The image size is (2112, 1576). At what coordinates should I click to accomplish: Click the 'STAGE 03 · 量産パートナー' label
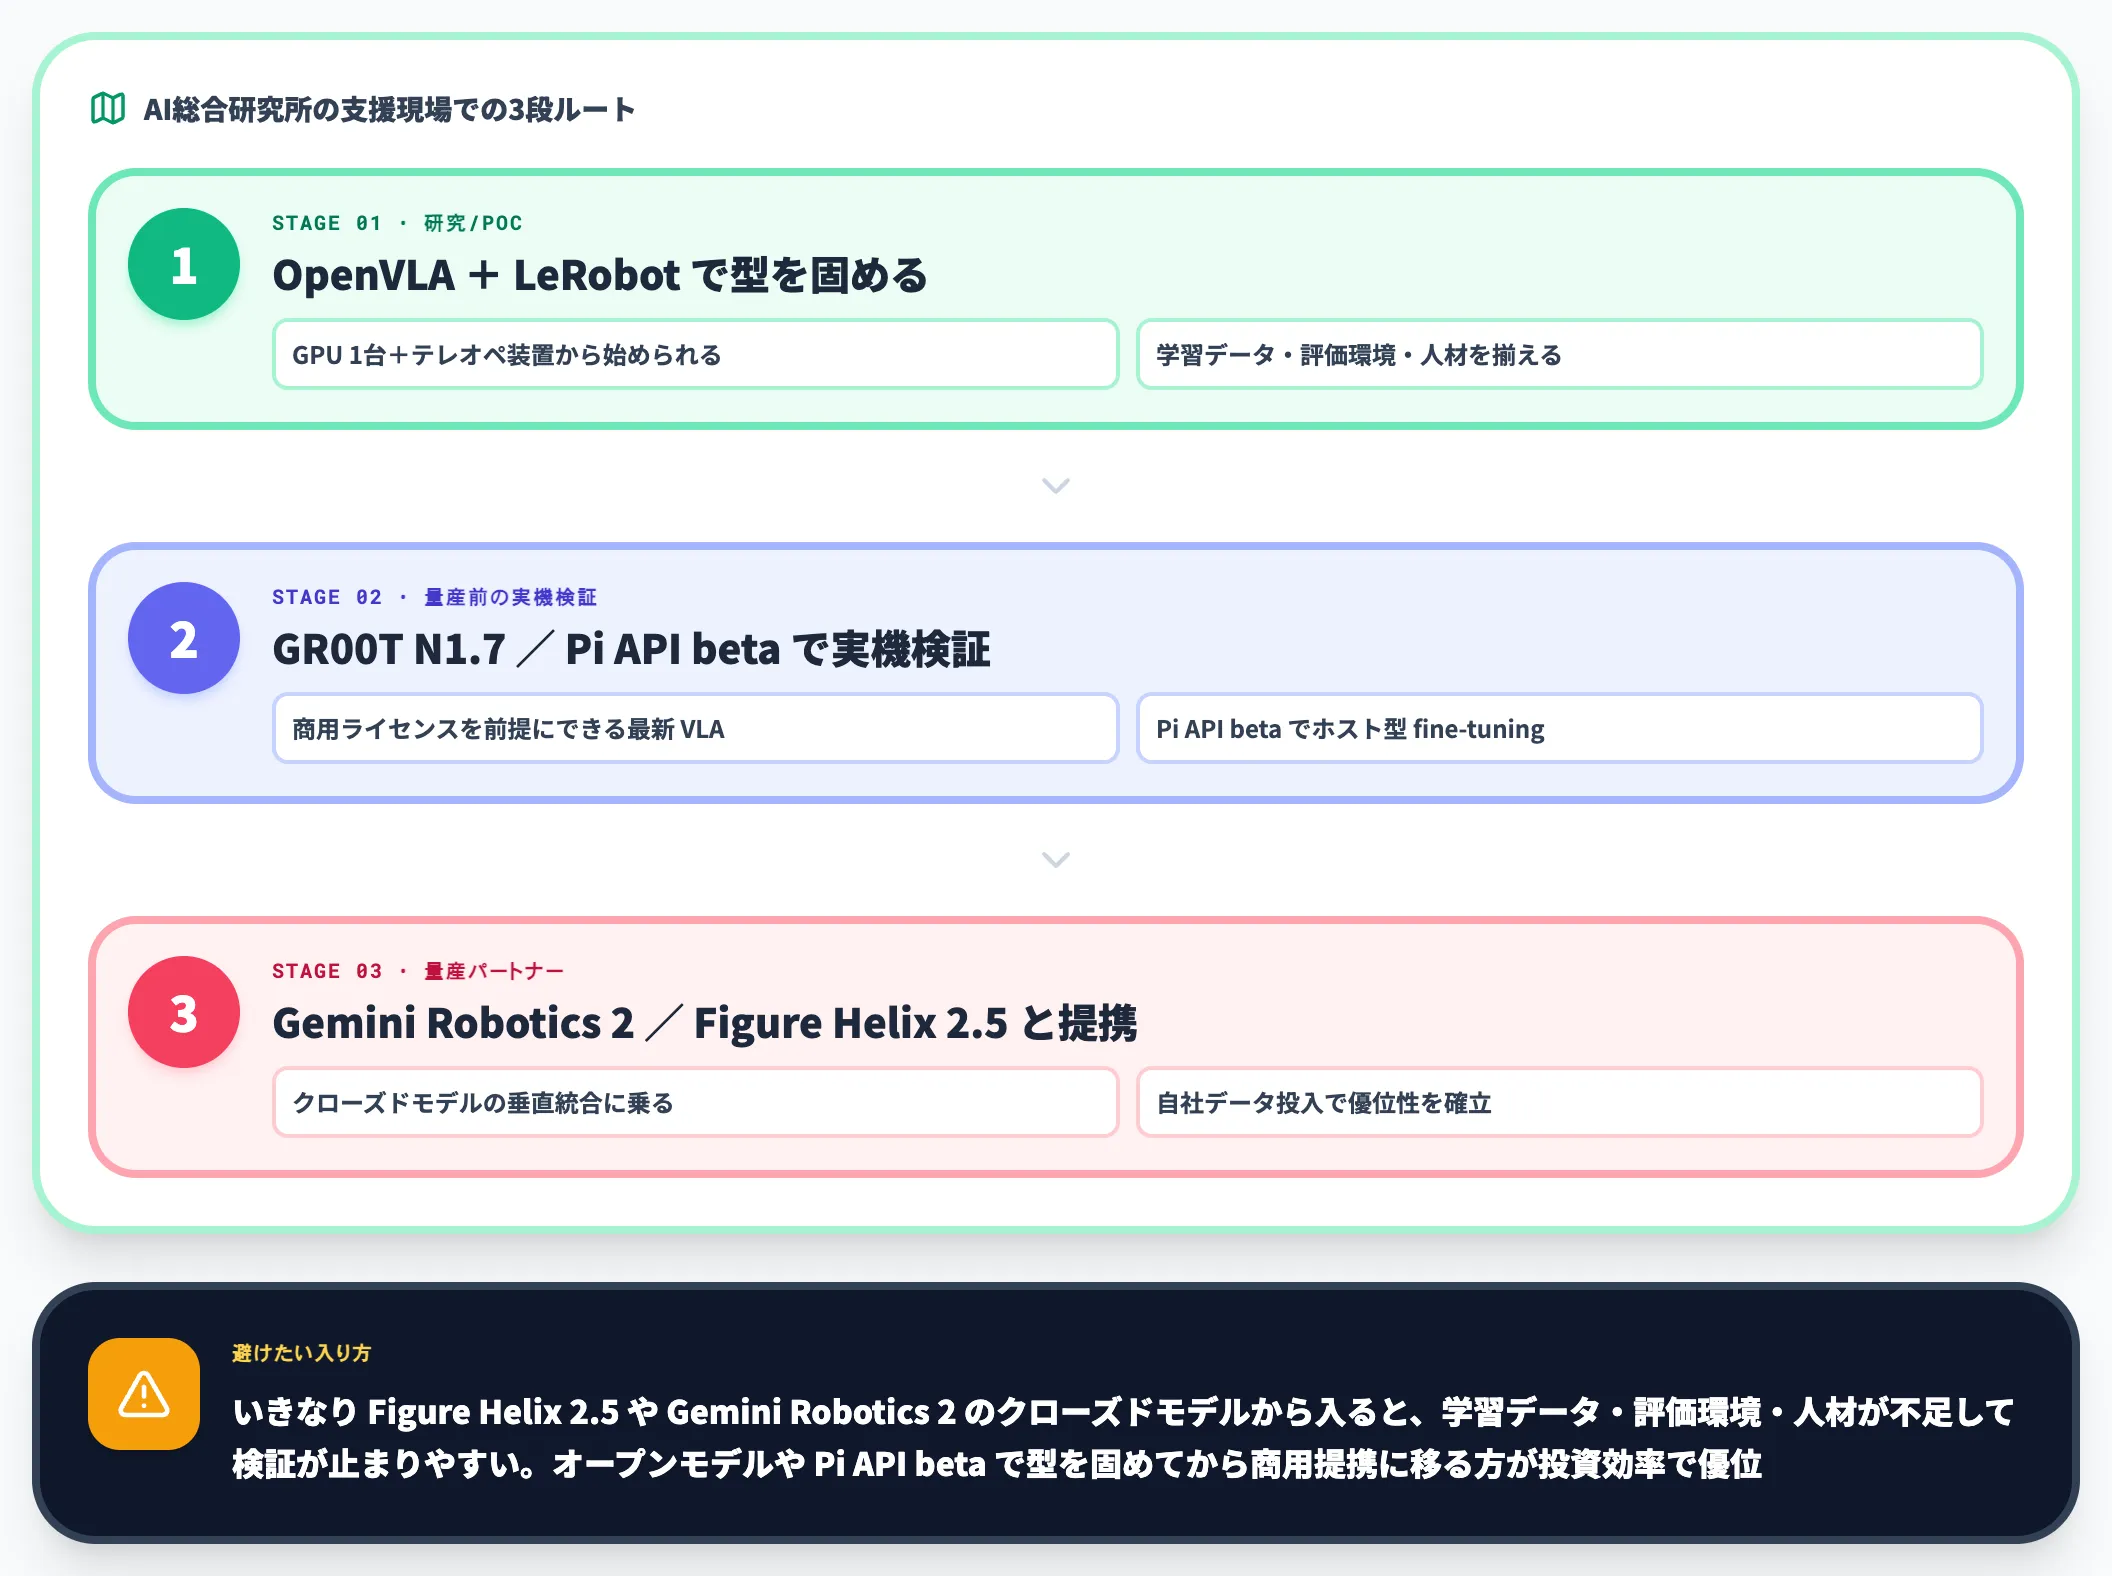[x=418, y=971]
